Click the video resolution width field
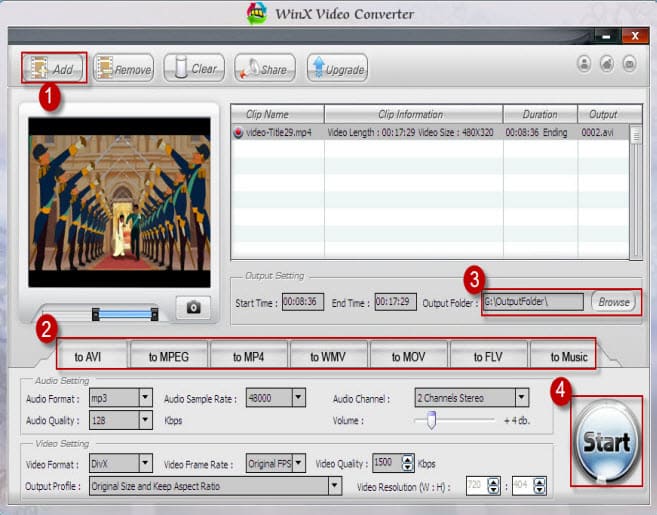Image resolution: width=657 pixels, height=515 pixels. pos(477,486)
